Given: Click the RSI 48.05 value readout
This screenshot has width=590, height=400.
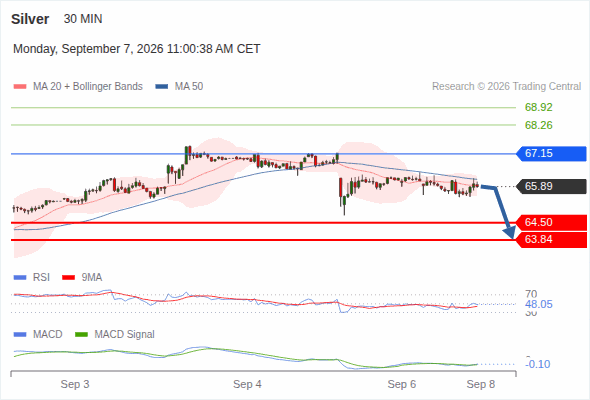Looking at the screenshot, I should click(x=539, y=304).
